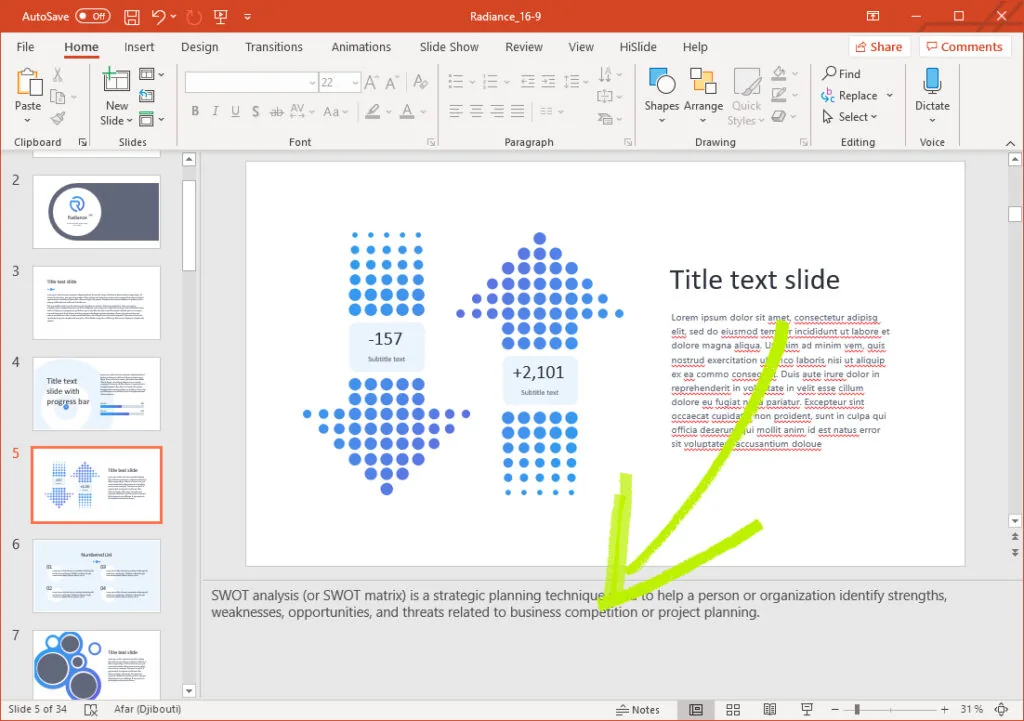Toggle Strikethrough formatting
The width and height of the screenshot is (1024, 721).
(x=277, y=112)
